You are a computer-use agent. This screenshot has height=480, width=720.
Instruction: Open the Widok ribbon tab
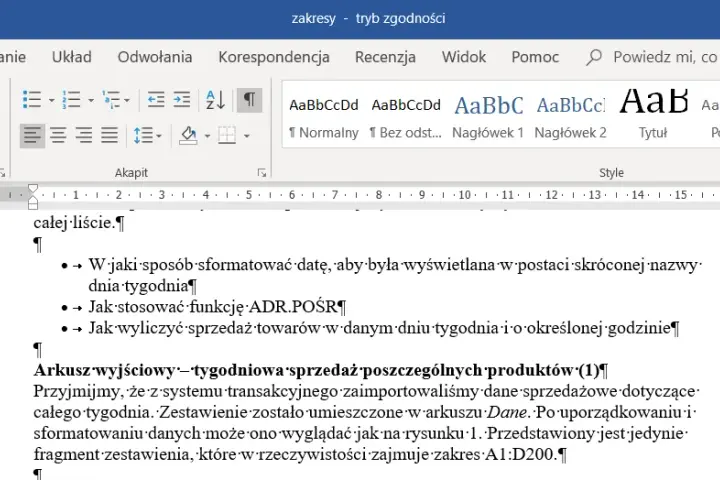pos(464,57)
